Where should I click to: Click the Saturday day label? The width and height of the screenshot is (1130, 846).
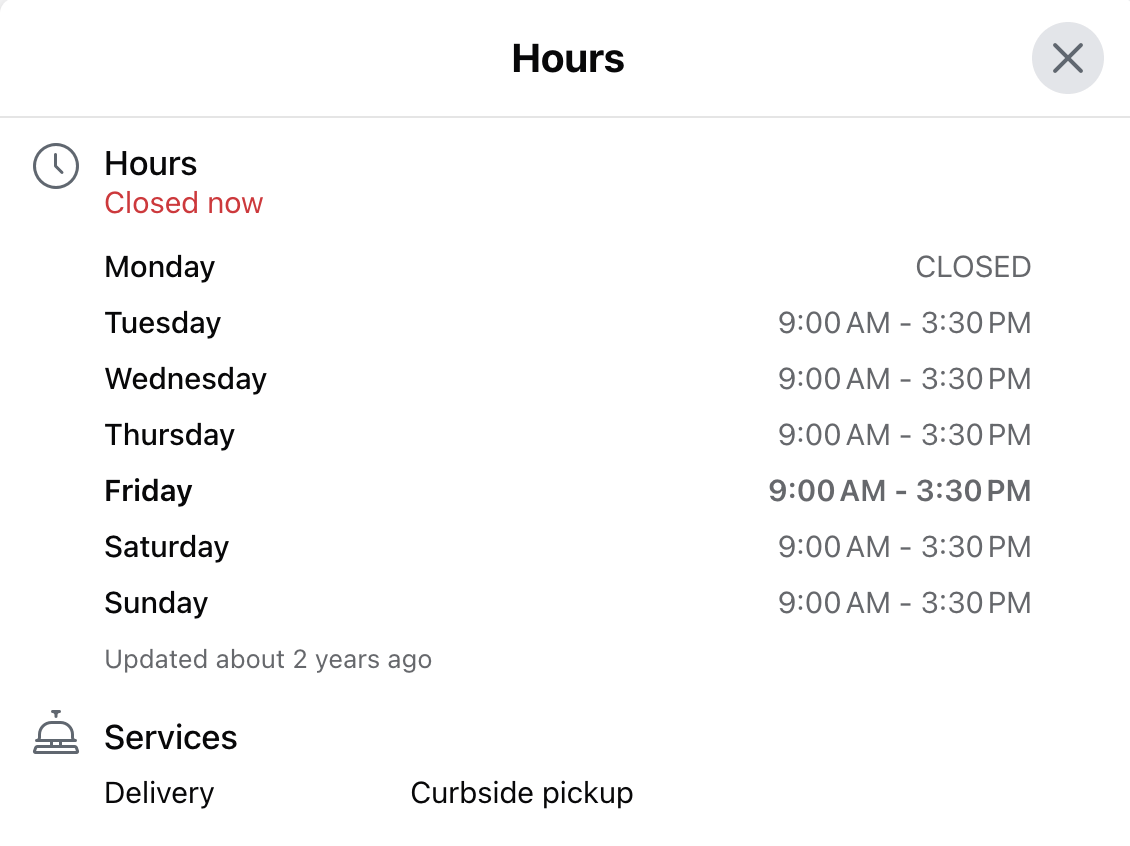166,547
